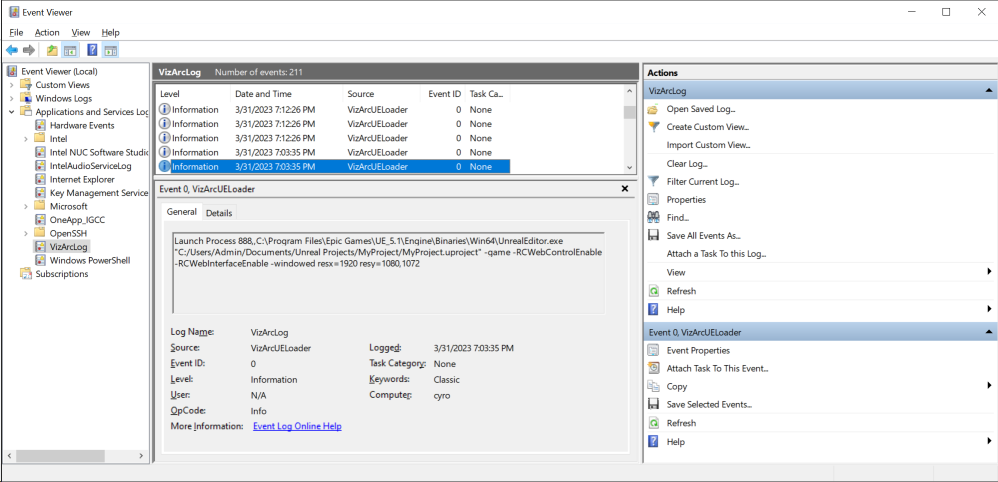Expand the Custom Views tree node

point(12,85)
